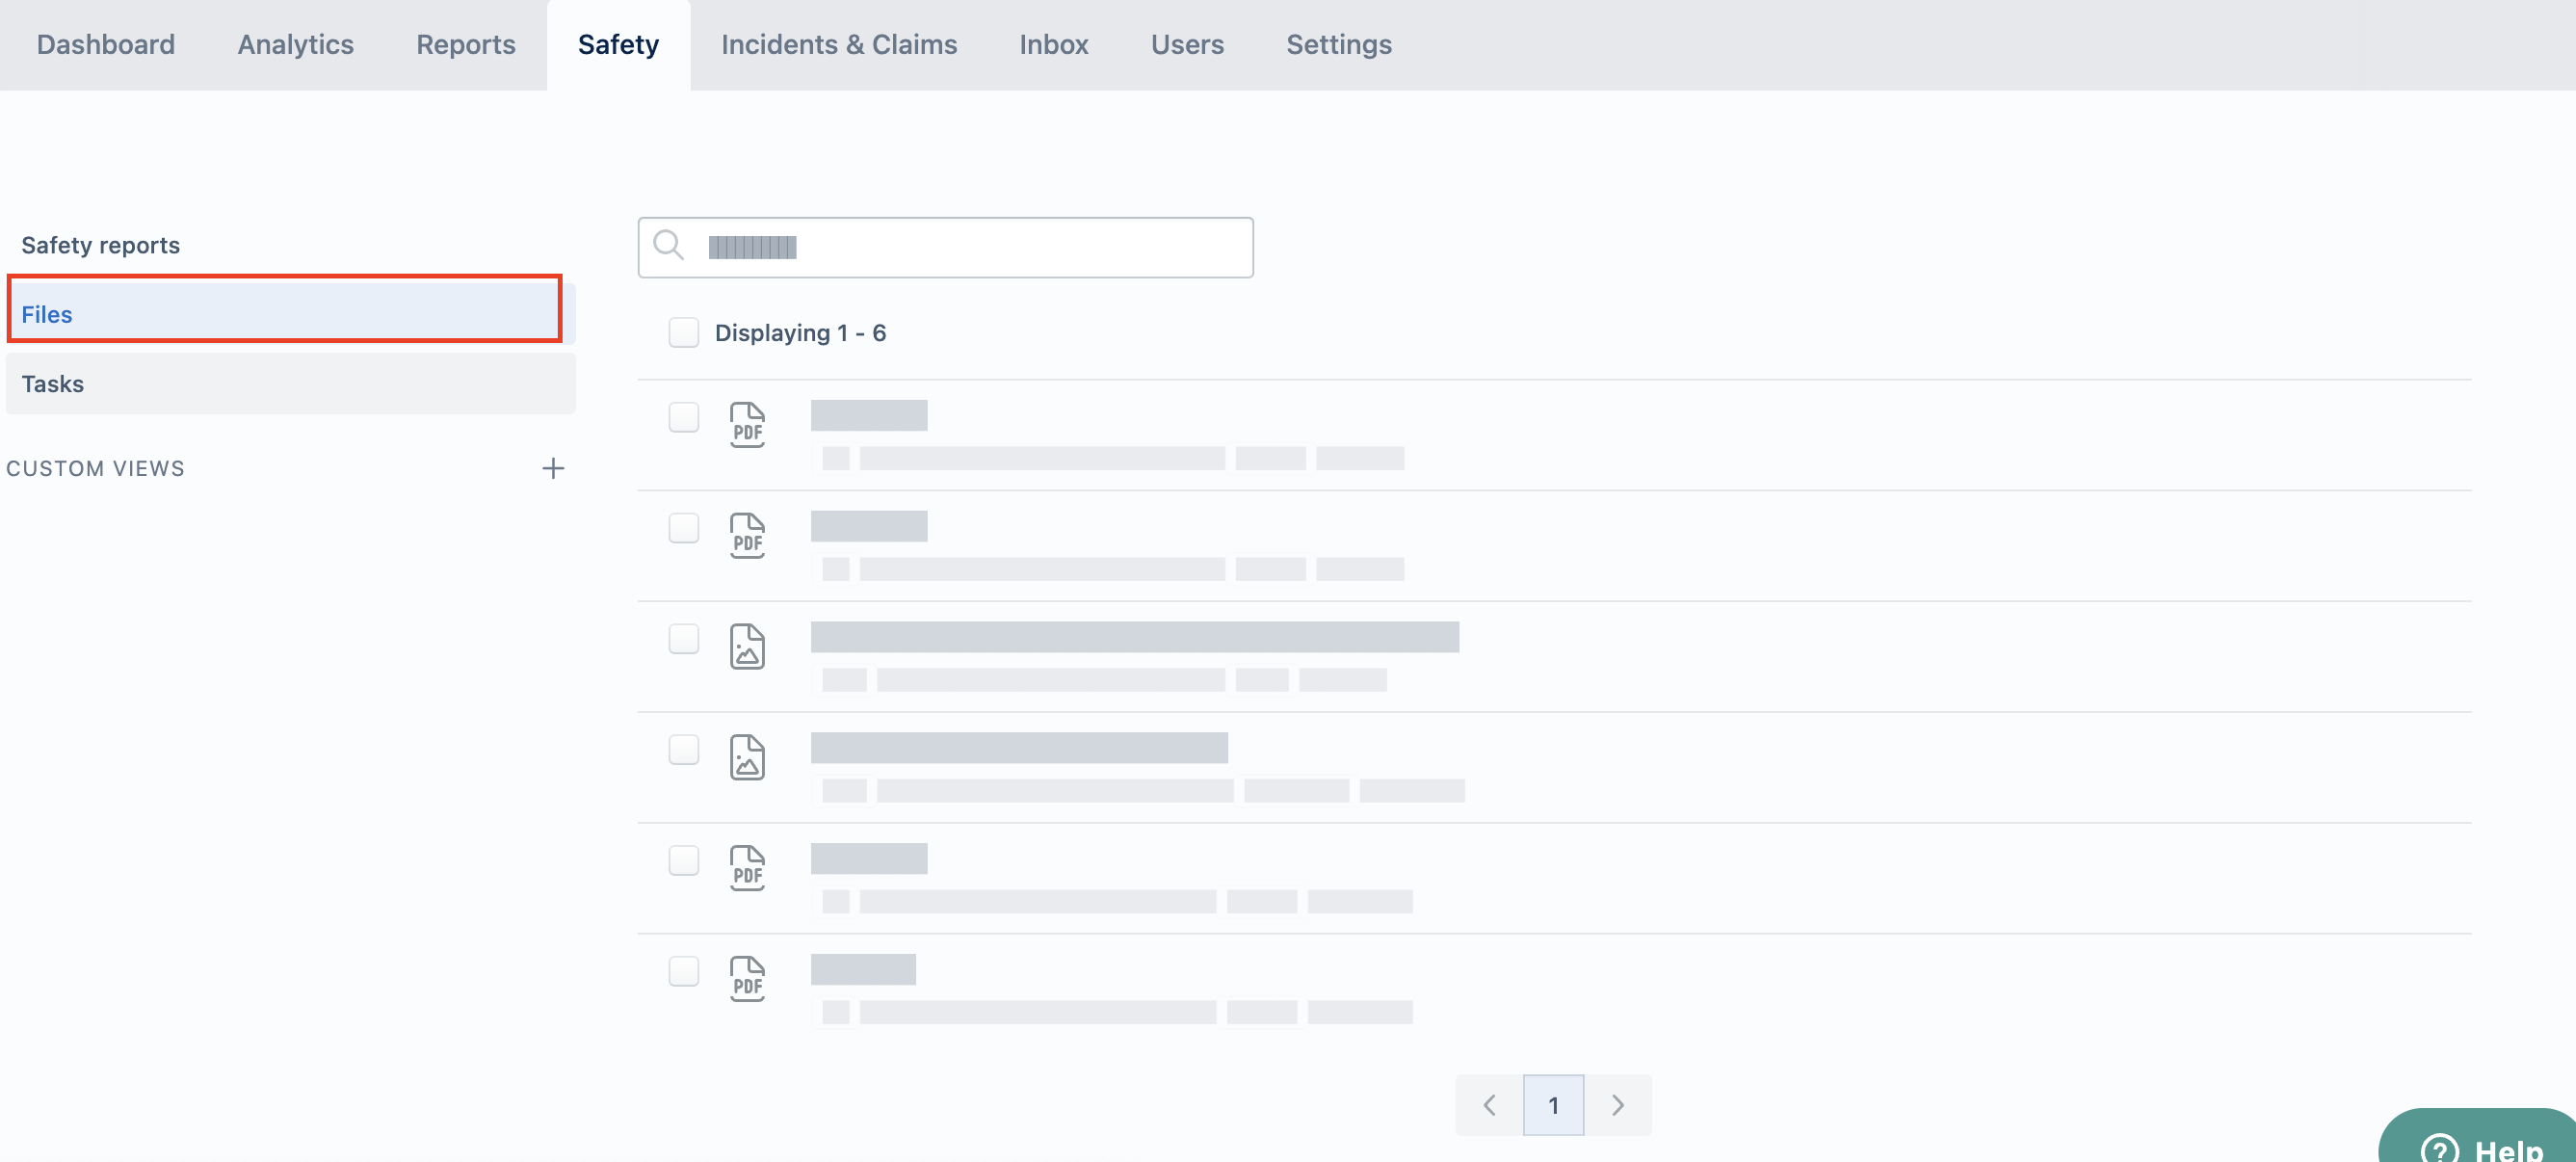The height and width of the screenshot is (1162, 2576).
Task: Check the first PDF file row checkbox
Action: [x=683, y=417]
